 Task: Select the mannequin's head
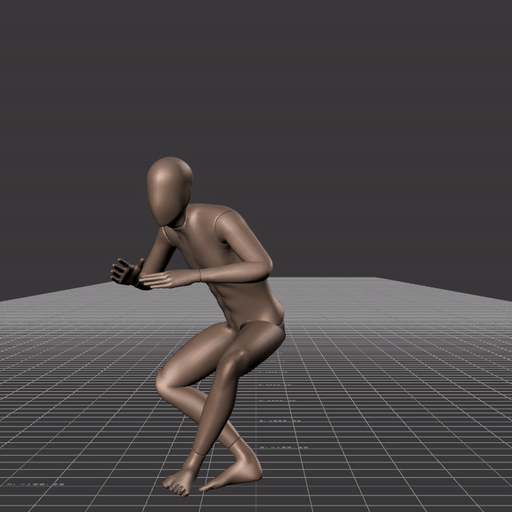(170, 192)
